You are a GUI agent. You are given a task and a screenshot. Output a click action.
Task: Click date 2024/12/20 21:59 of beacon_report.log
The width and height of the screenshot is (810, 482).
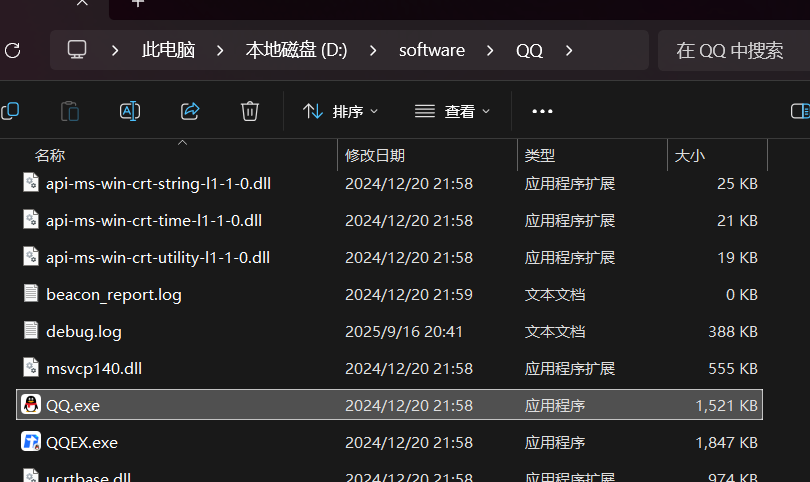coord(409,294)
